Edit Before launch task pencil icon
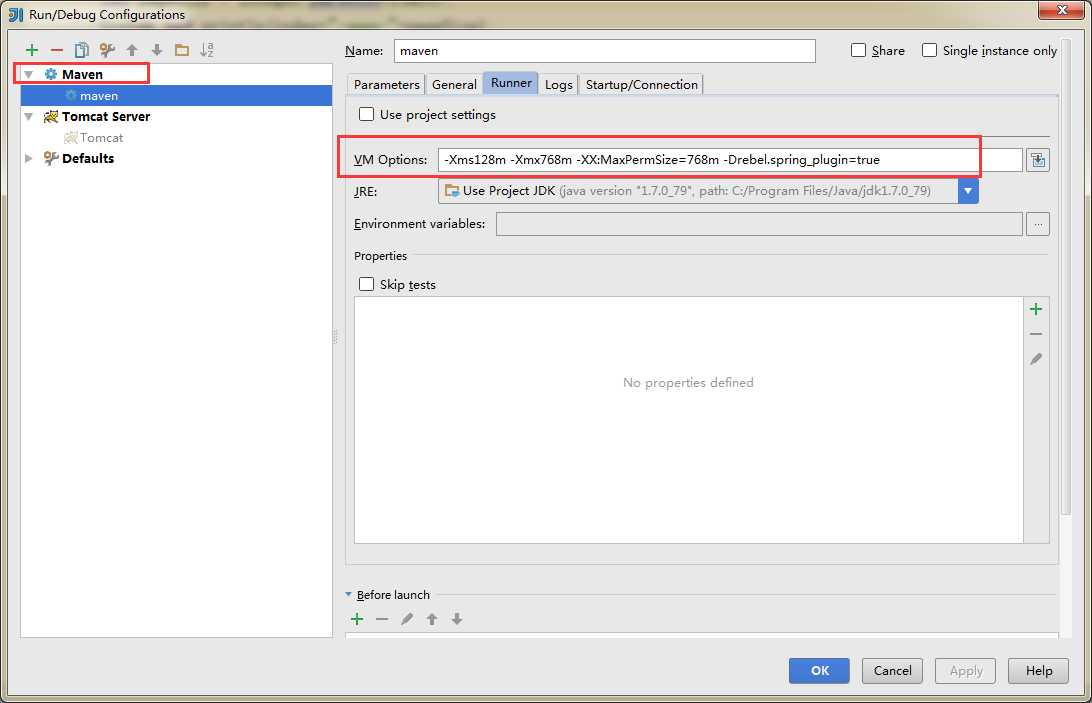The width and height of the screenshot is (1092, 703). [407, 619]
